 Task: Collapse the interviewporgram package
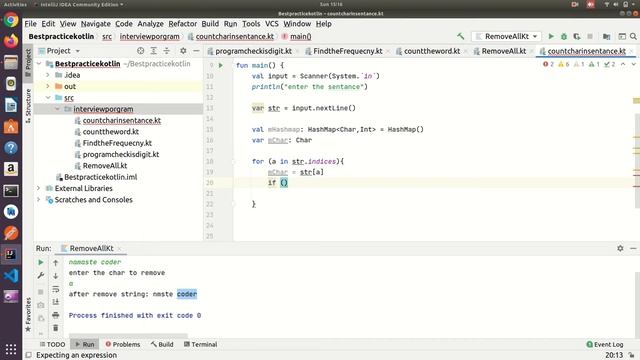[57, 109]
